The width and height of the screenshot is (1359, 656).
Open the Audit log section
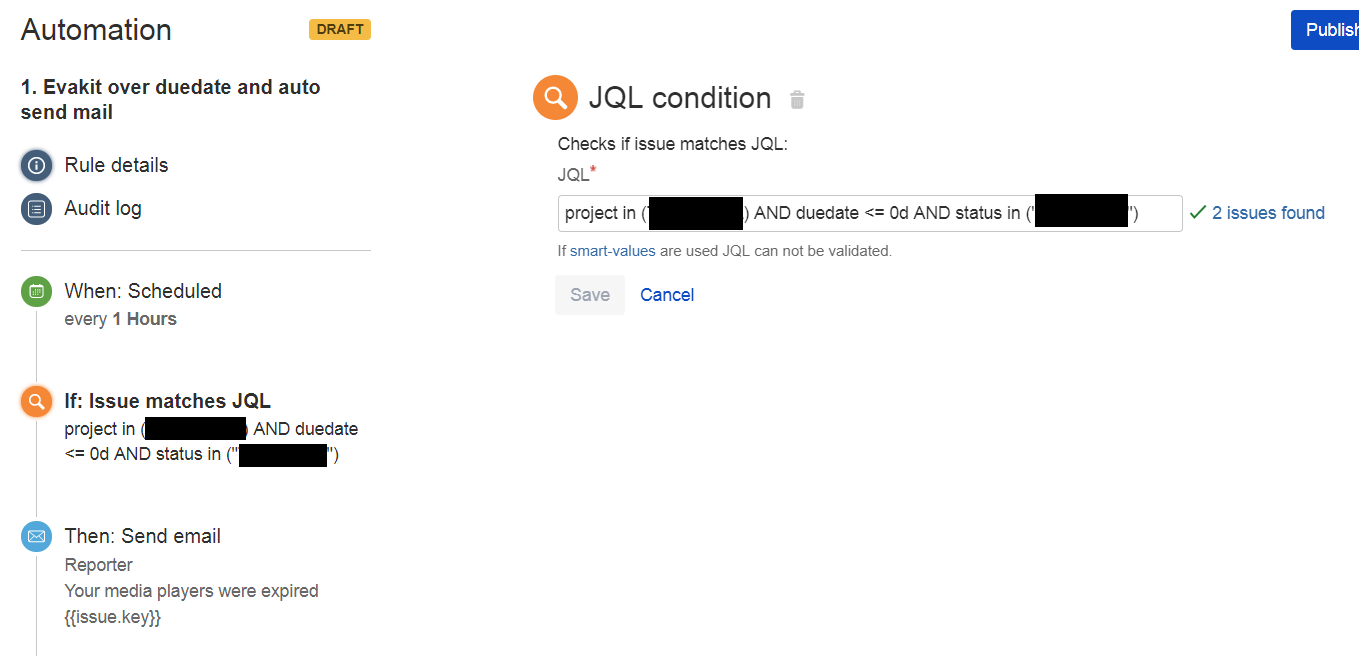pyautogui.click(x=103, y=208)
